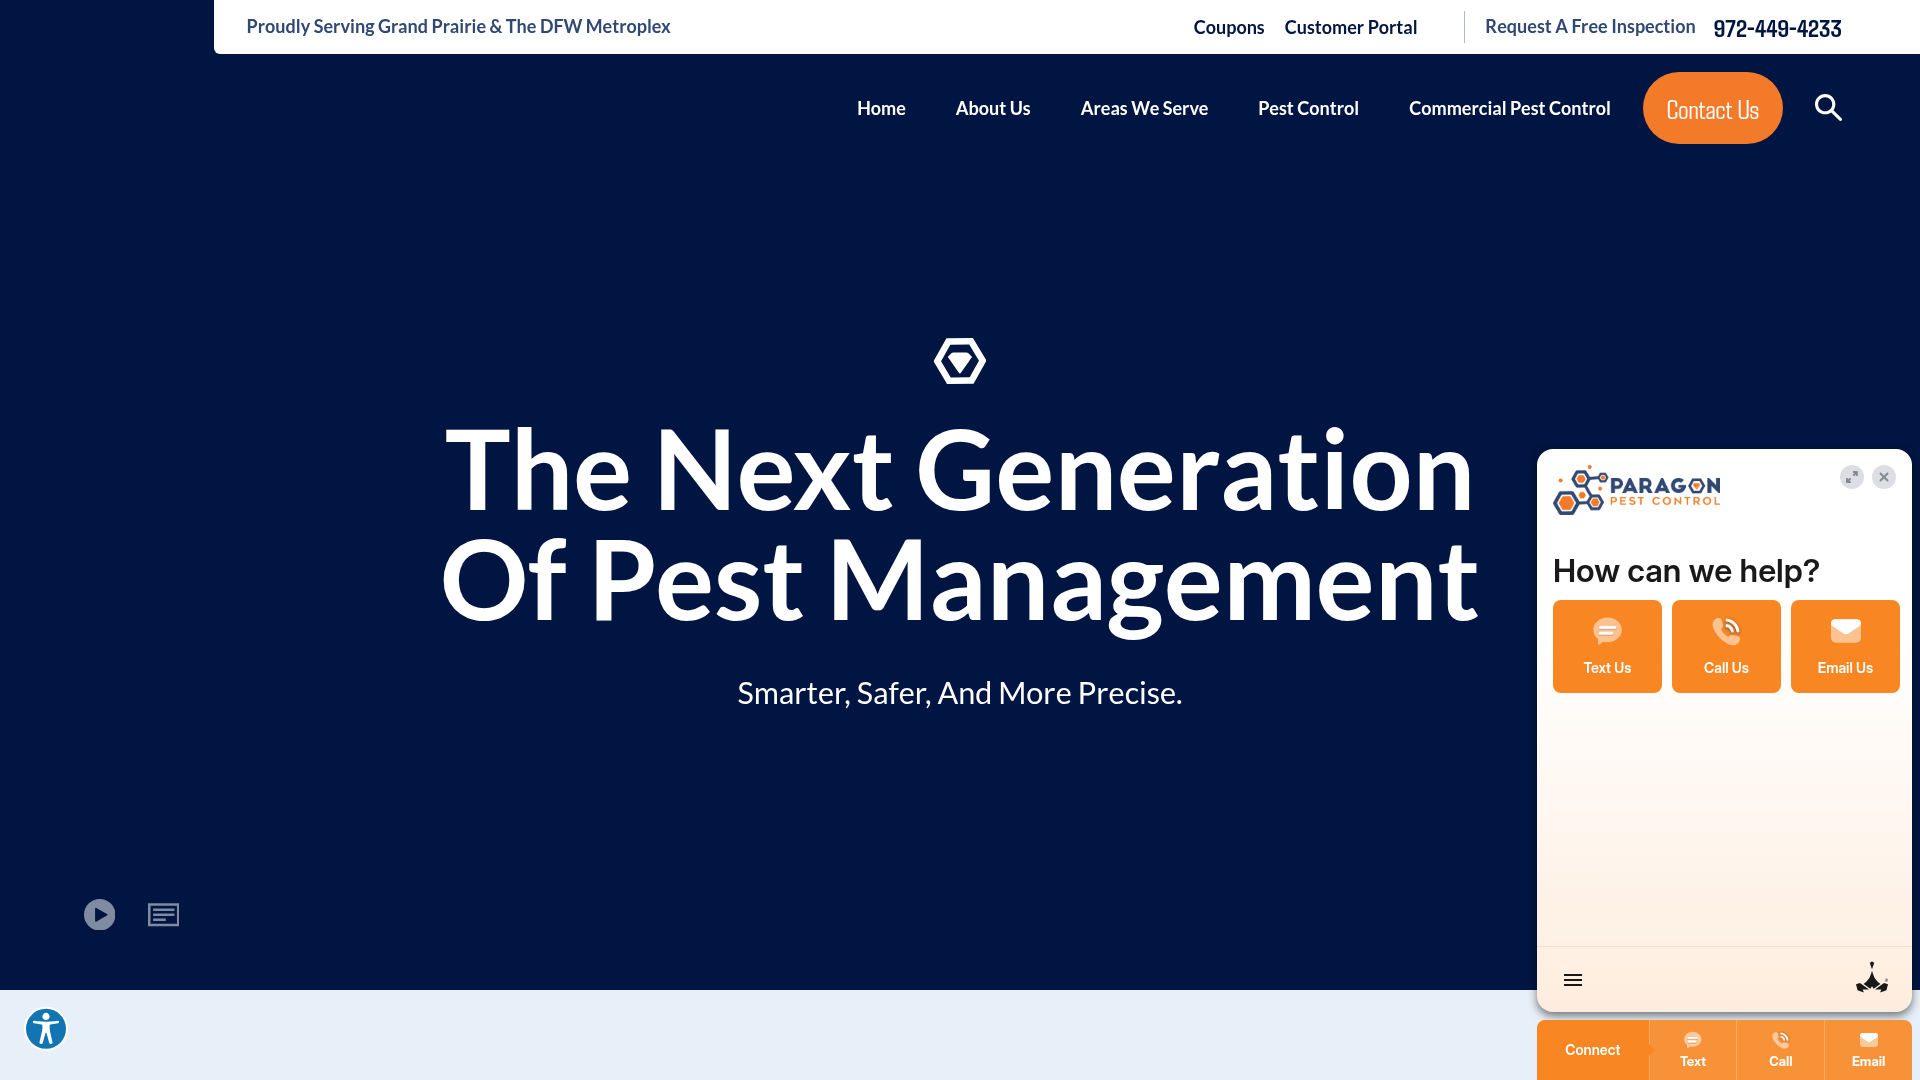Open the video transcript icon
Image resolution: width=1920 pixels, height=1080 pixels.
pyautogui.click(x=163, y=914)
